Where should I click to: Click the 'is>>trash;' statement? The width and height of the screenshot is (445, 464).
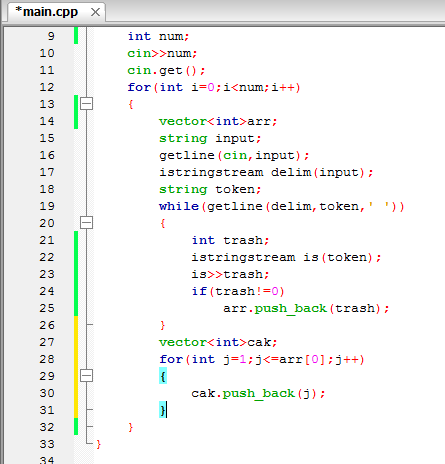click(230, 274)
